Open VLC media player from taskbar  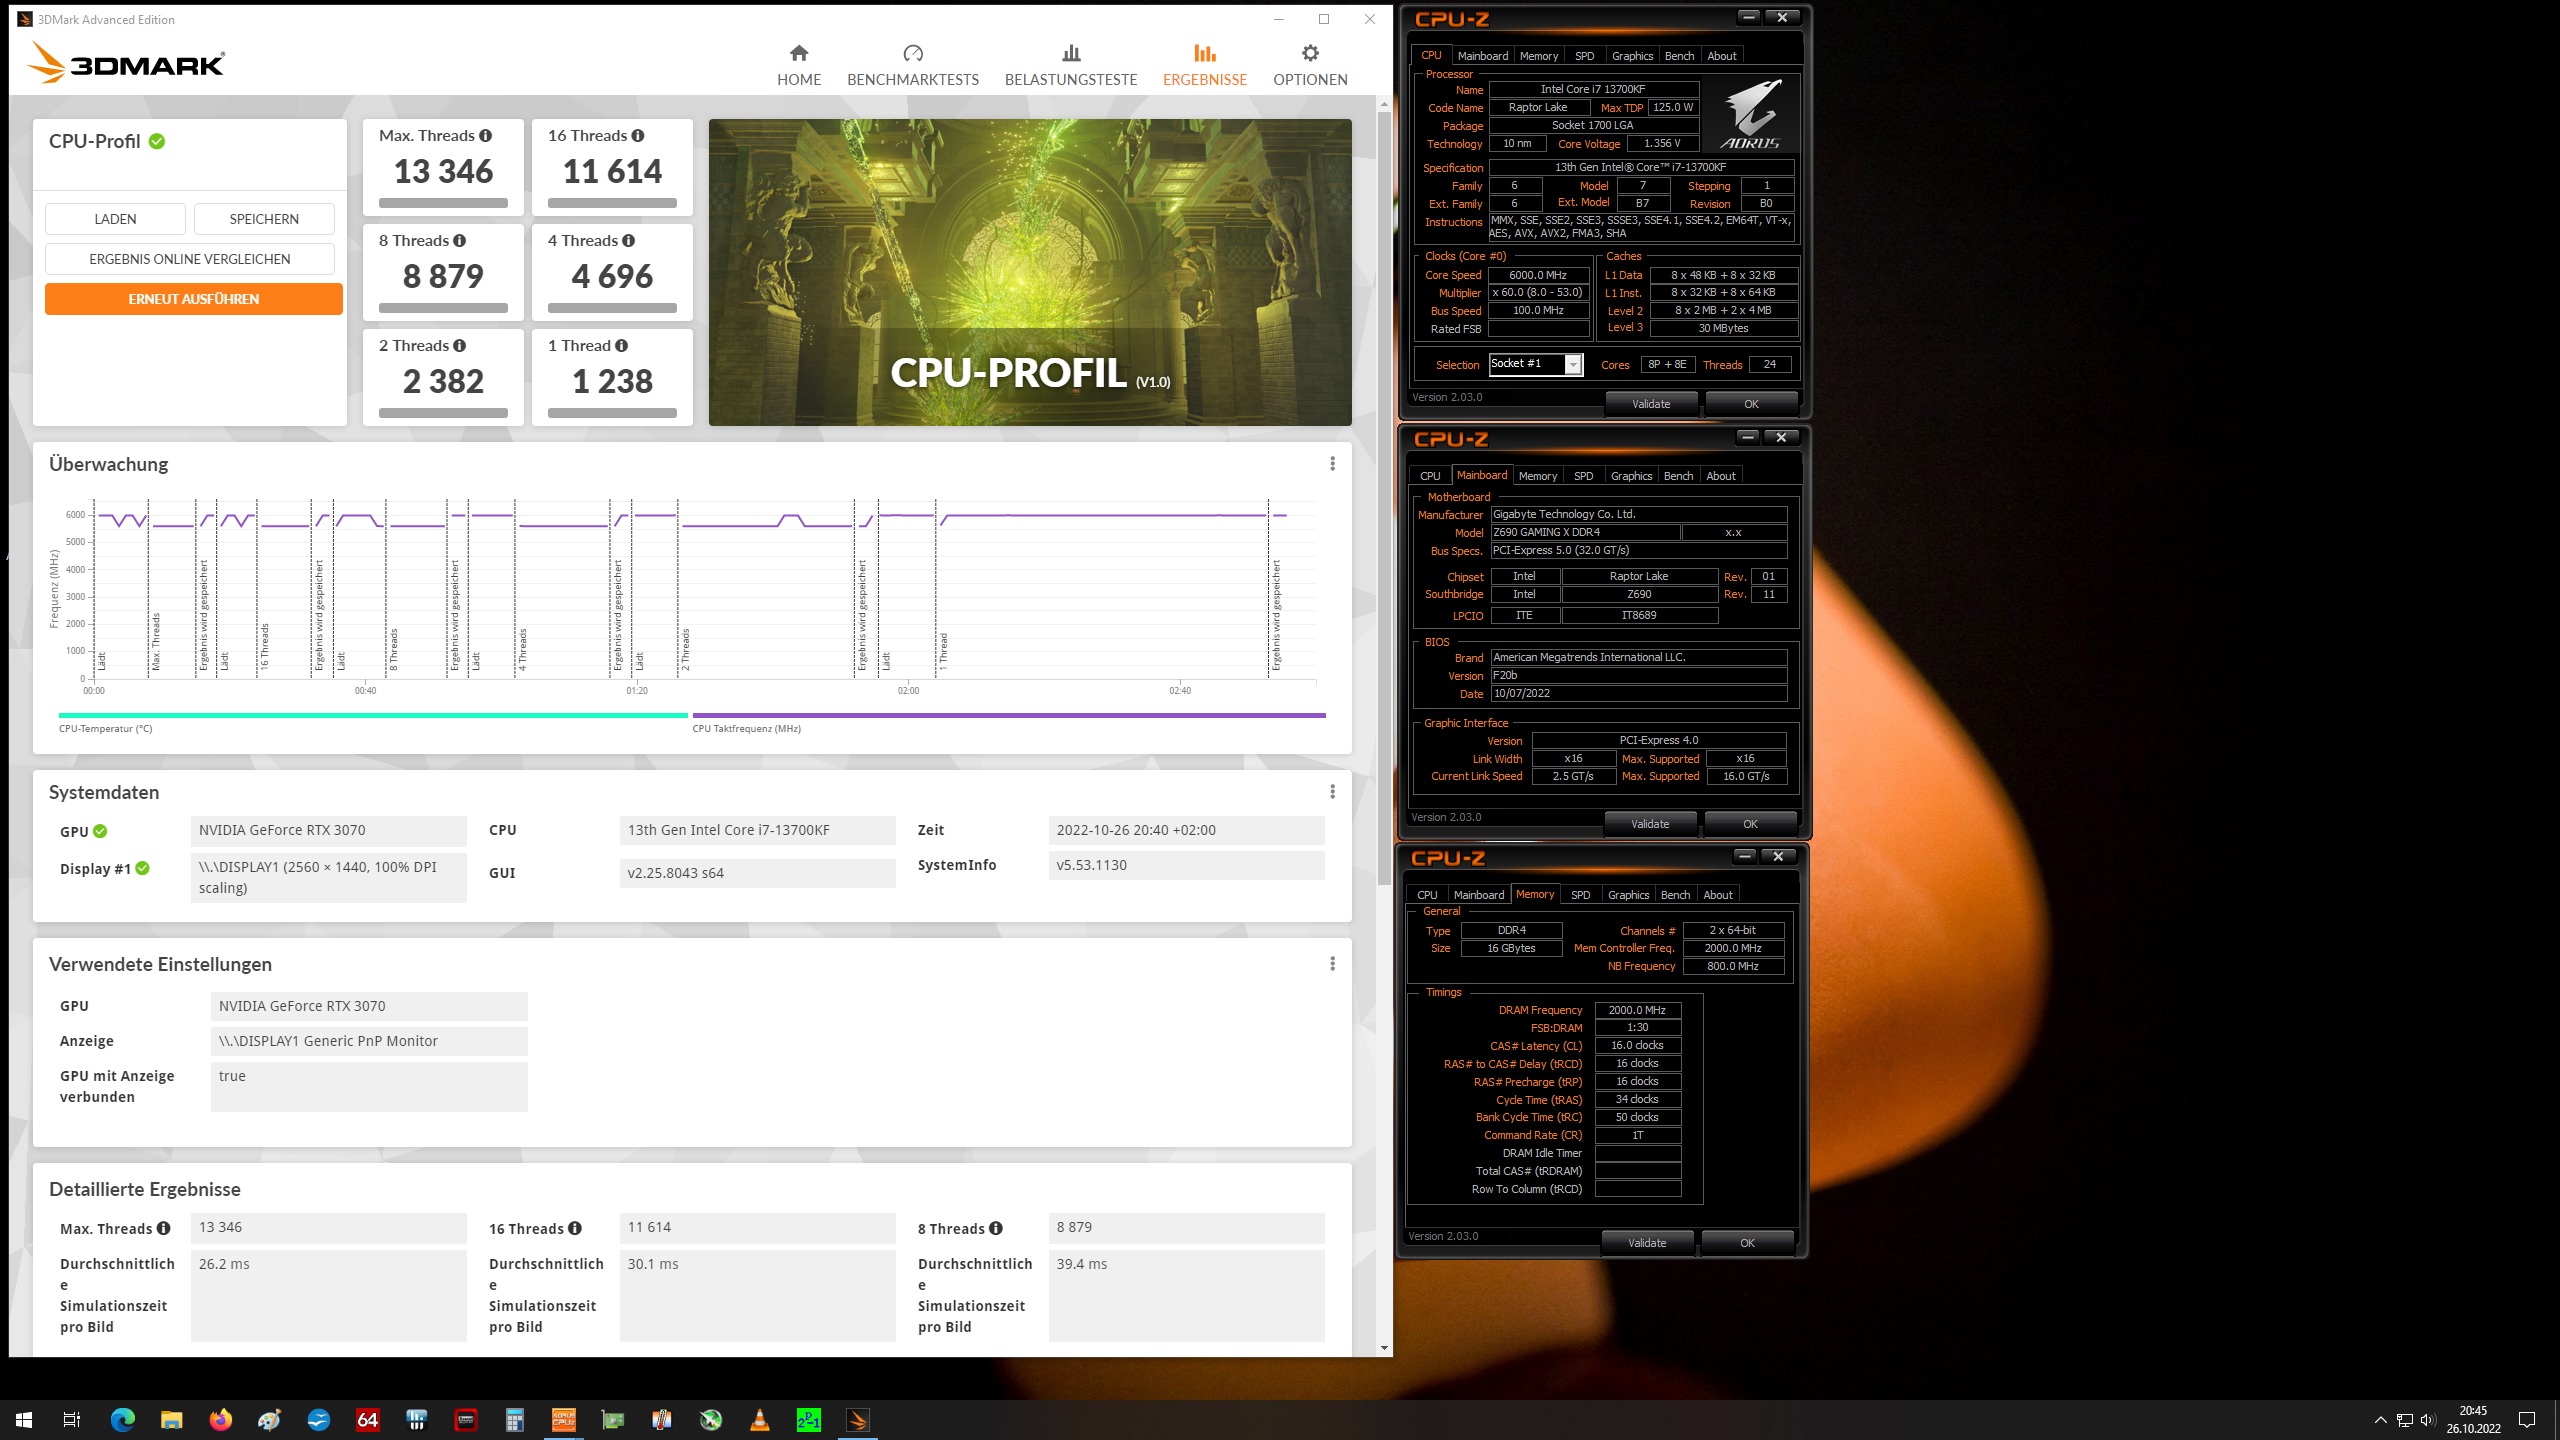point(760,1419)
